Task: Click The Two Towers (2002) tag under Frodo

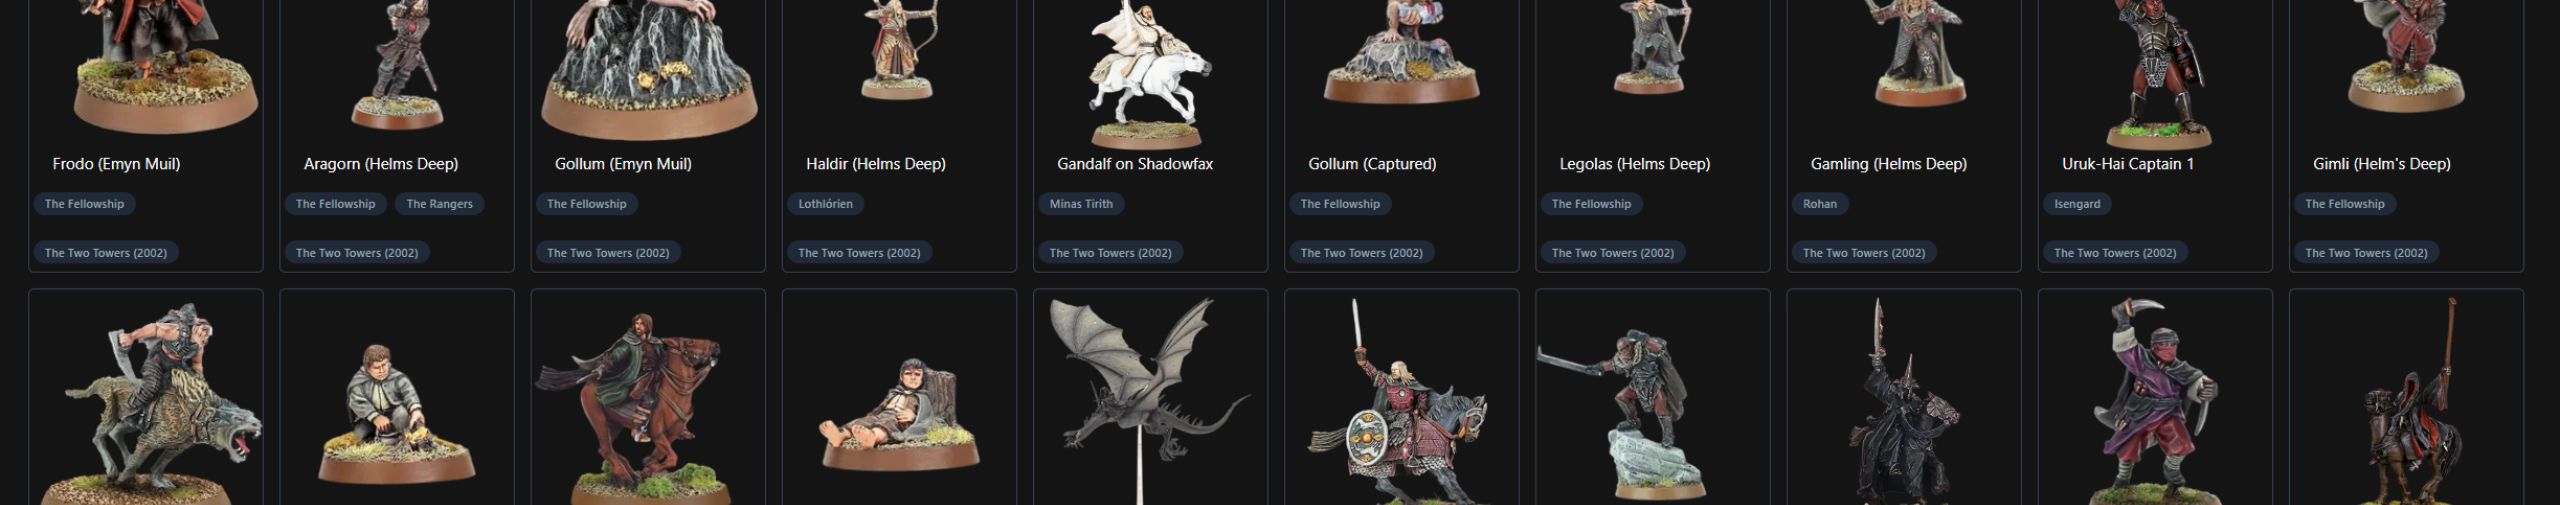Action: tap(106, 253)
